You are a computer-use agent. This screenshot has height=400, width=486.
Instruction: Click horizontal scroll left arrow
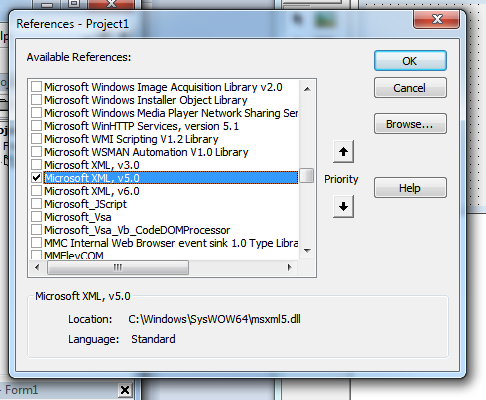click(x=37, y=267)
